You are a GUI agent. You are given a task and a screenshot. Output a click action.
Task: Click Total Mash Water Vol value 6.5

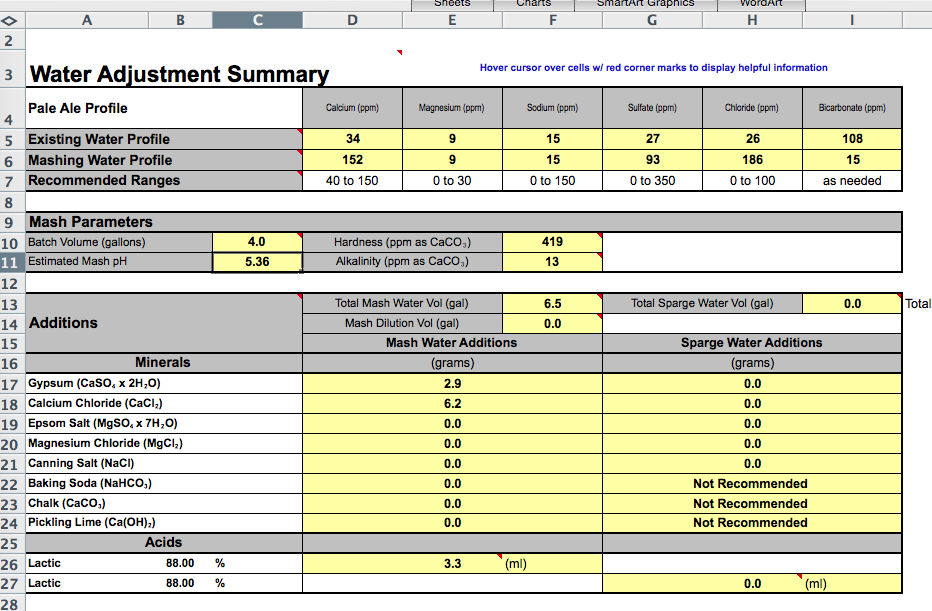tap(552, 304)
